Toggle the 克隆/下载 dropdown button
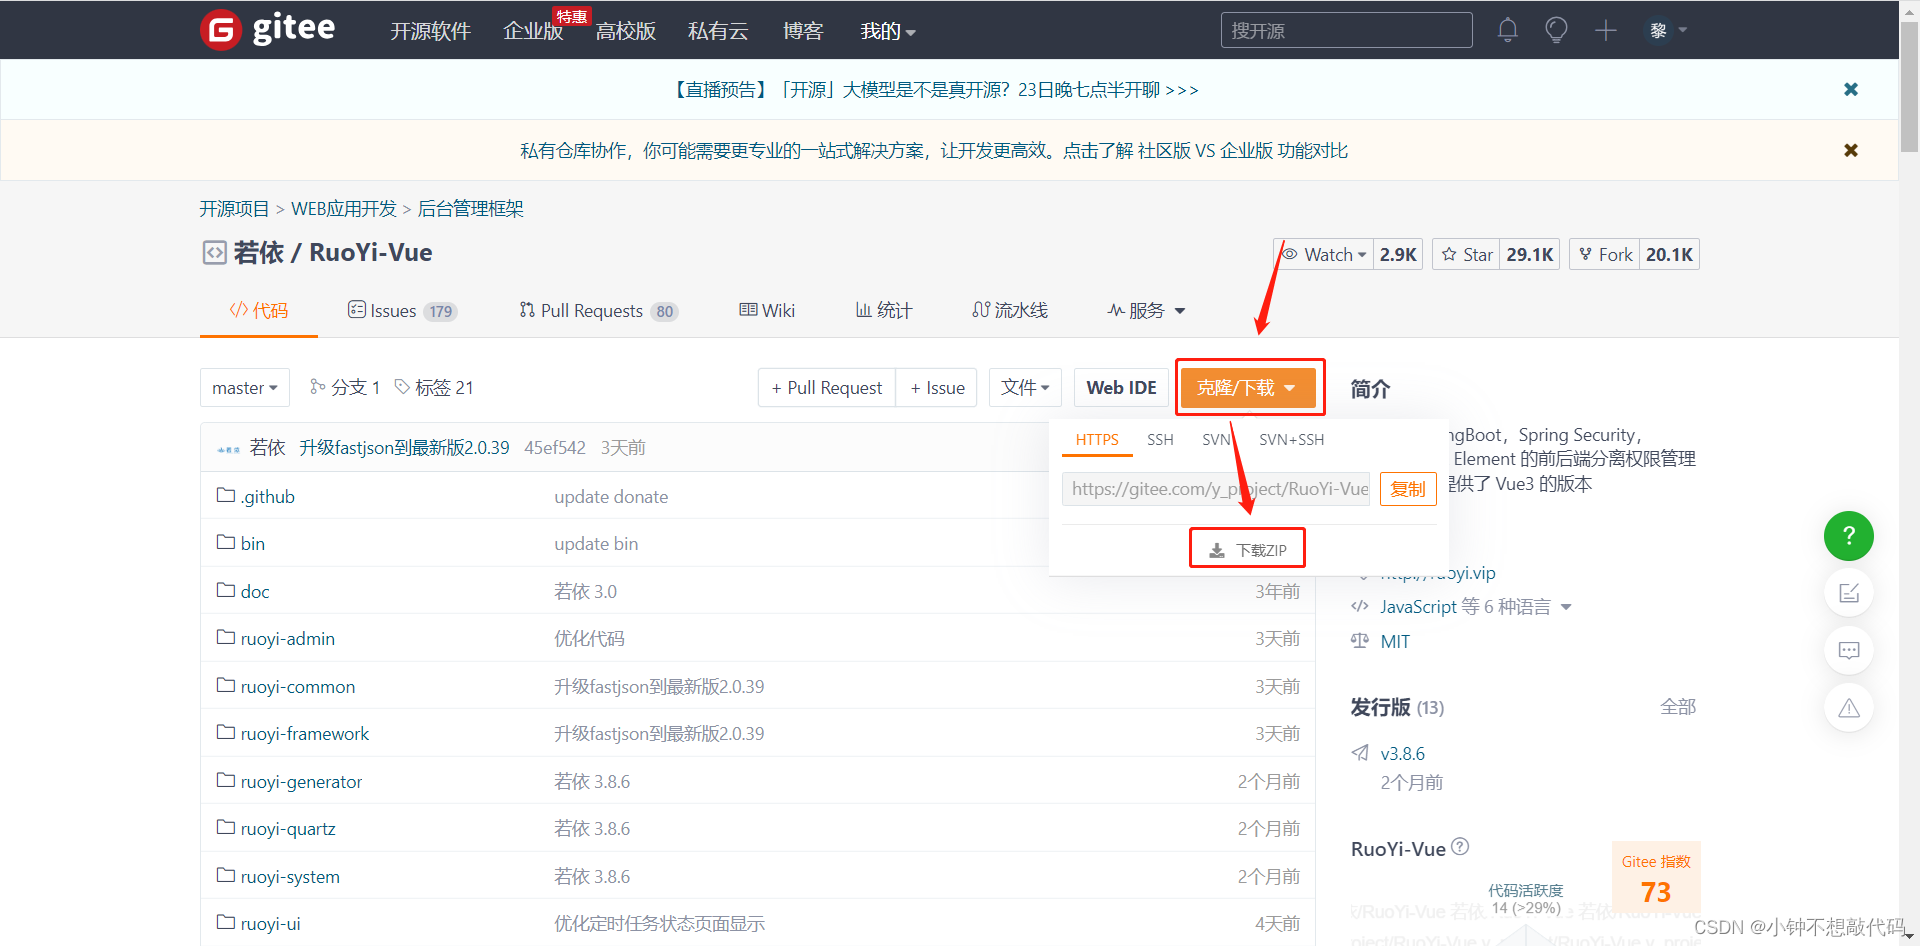1920x946 pixels. pos(1248,387)
